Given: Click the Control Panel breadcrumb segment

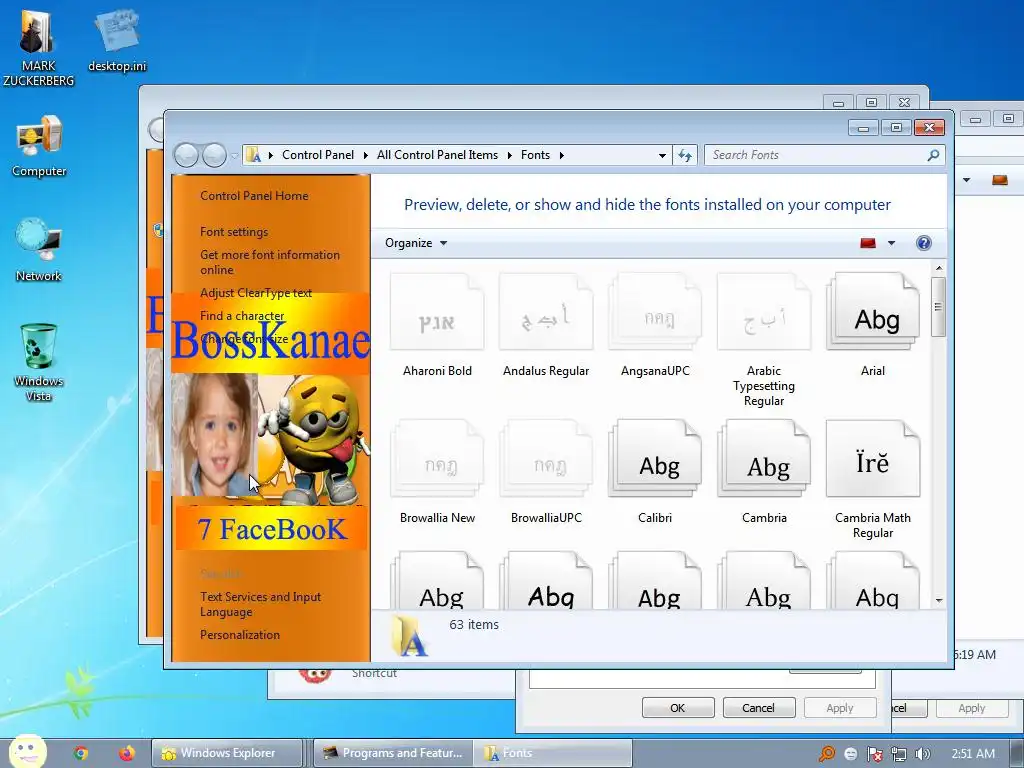Looking at the screenshot, I should 318,155.
